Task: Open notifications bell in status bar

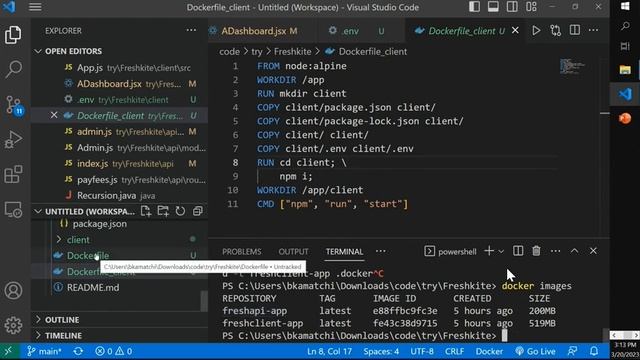Action: [x=594, y=351]
